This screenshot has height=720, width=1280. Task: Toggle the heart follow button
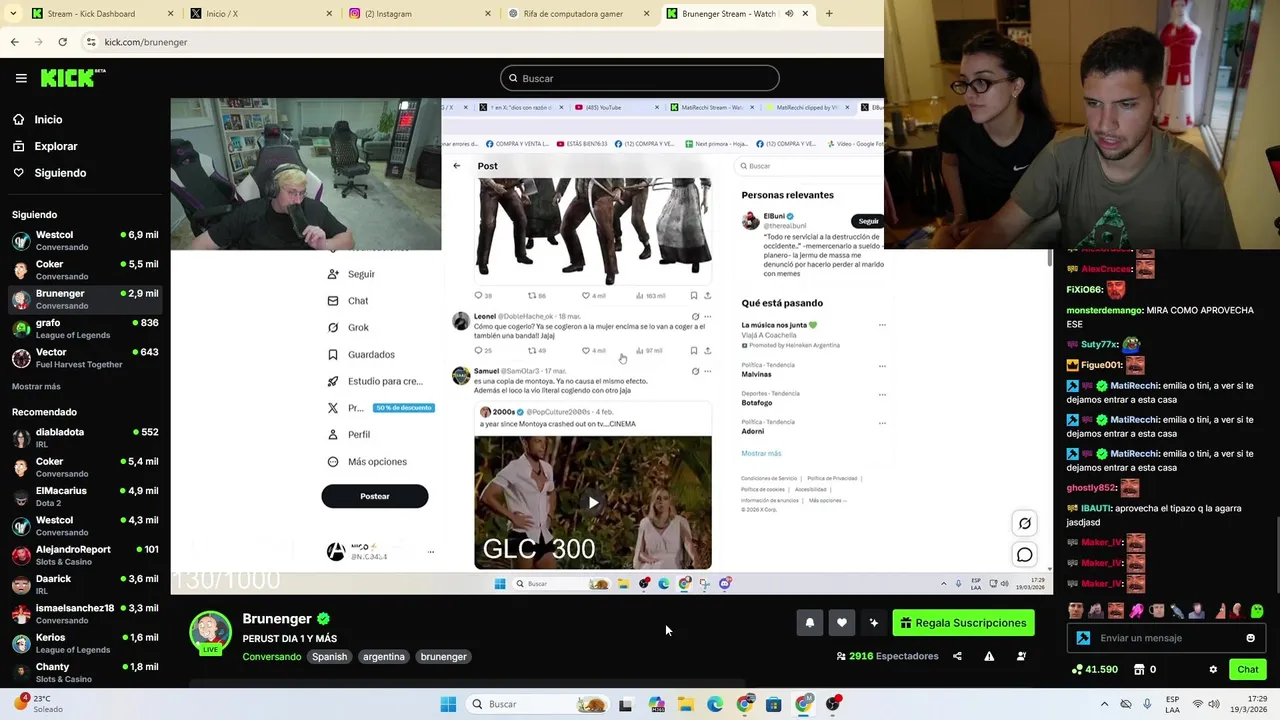tap(842, 623)
